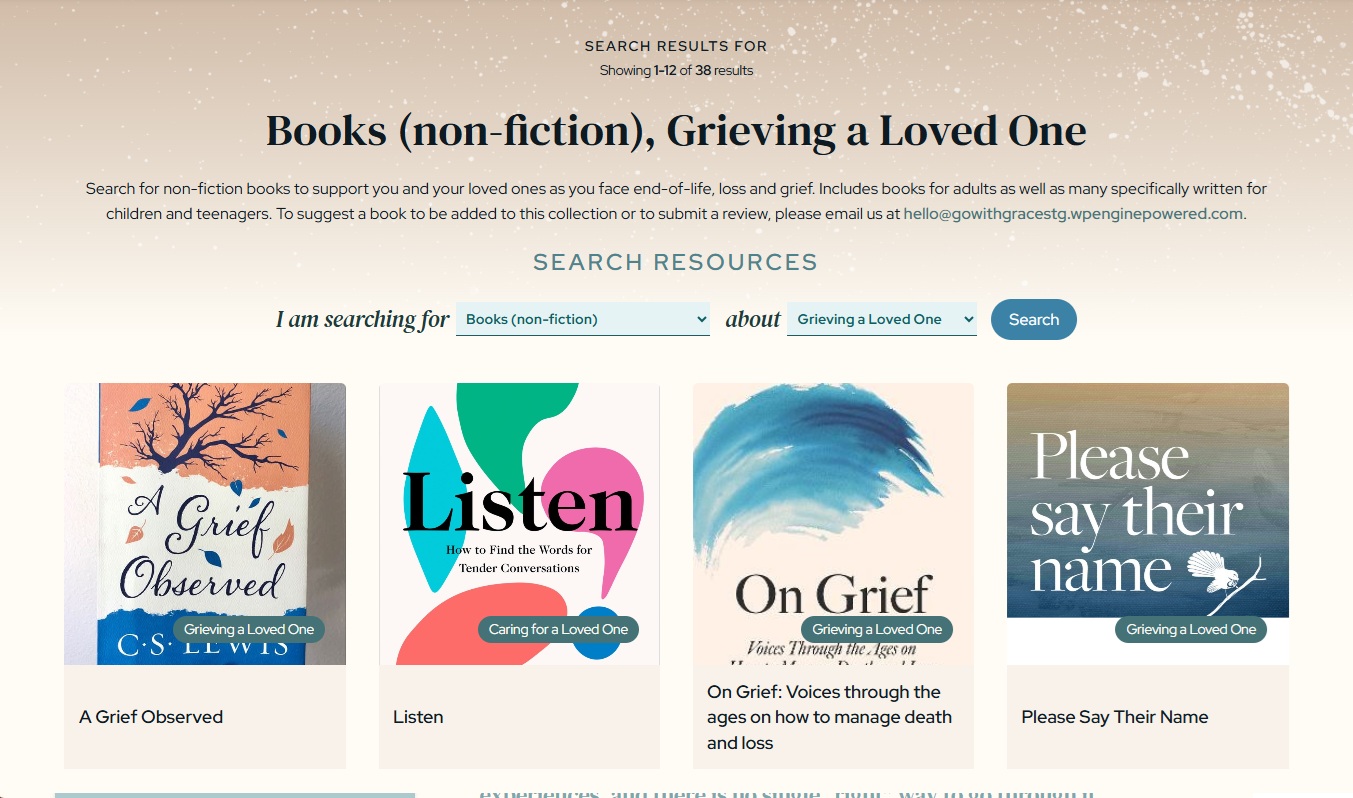View the Please say their name cover
Image resolution: width=1353 pixels, height=798 pixels.
pyautogui.click(x=1147, y=524)
